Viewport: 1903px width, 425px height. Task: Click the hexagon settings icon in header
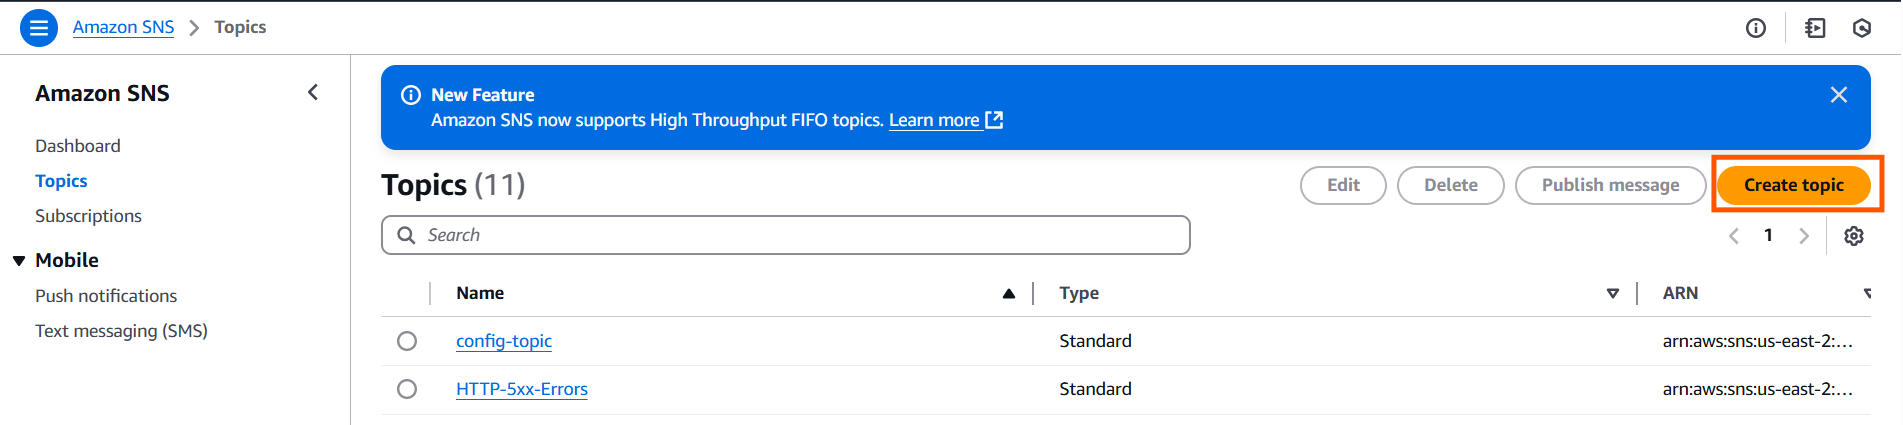click(x=1862, y=28)
